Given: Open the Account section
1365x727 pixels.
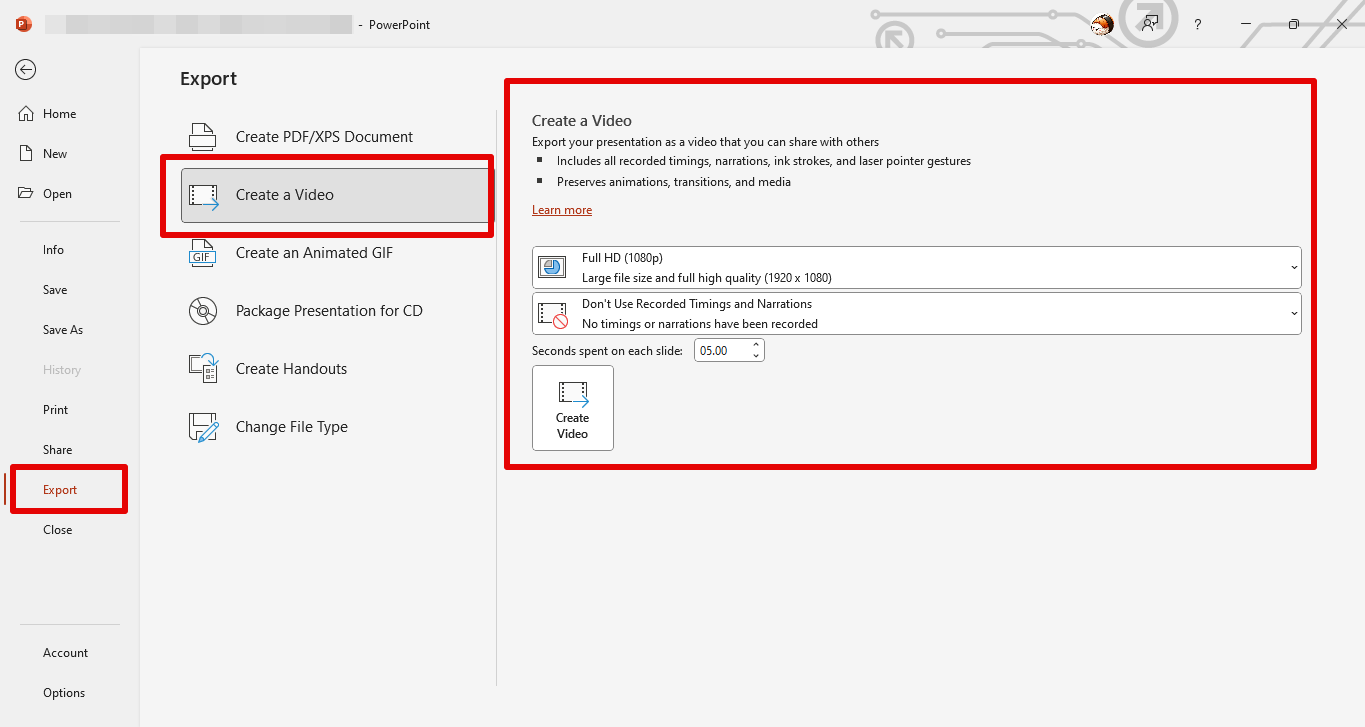Looking at the screenshot, I should (x=65, y=652).
